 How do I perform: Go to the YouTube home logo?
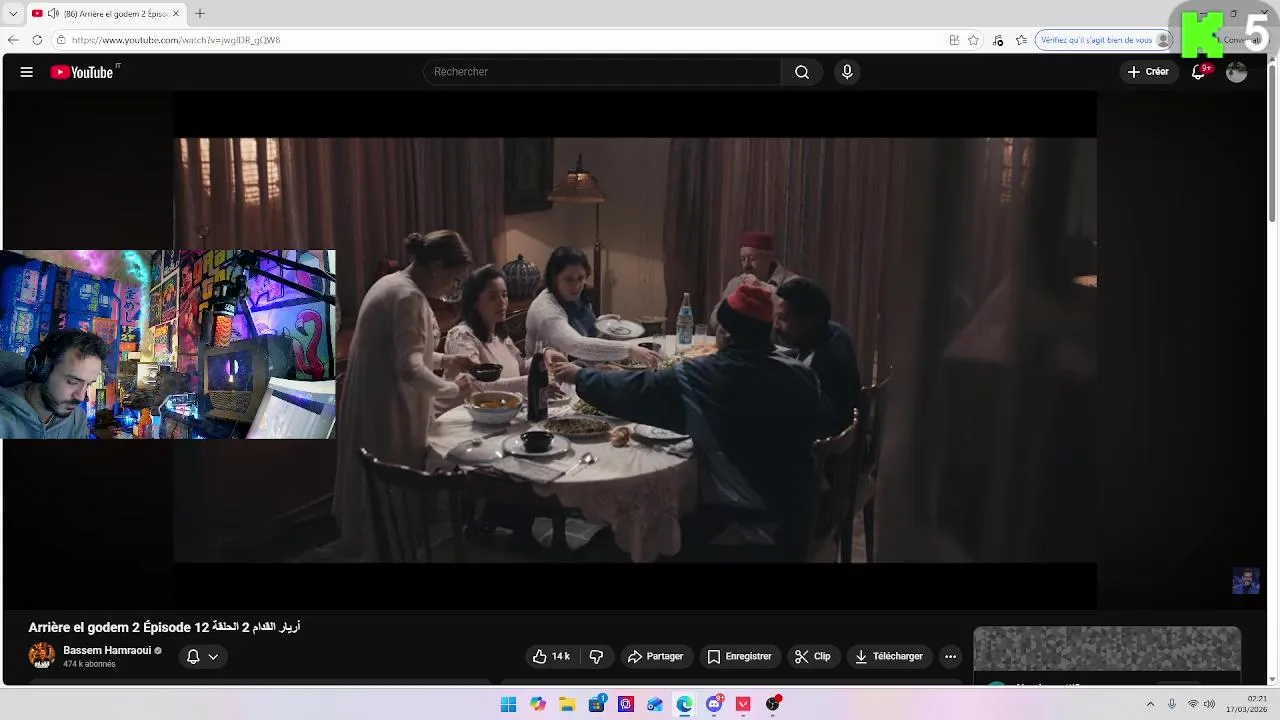tap(82, 72)
